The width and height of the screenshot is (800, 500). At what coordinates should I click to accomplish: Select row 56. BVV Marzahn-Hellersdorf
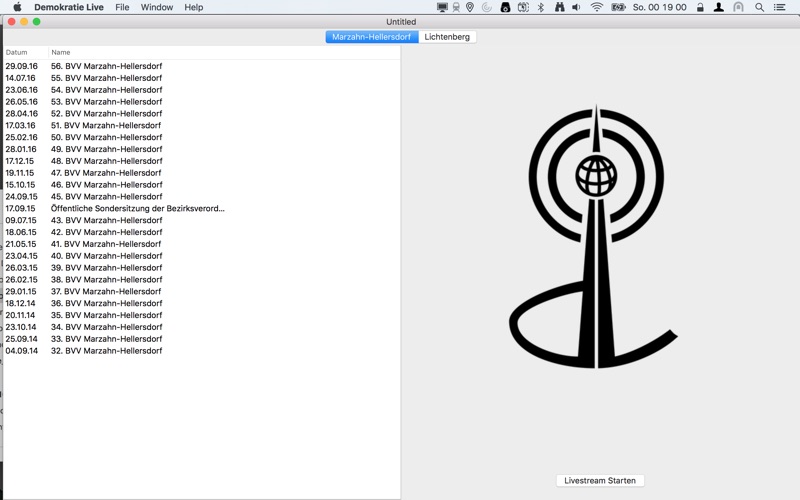point(202,66)
